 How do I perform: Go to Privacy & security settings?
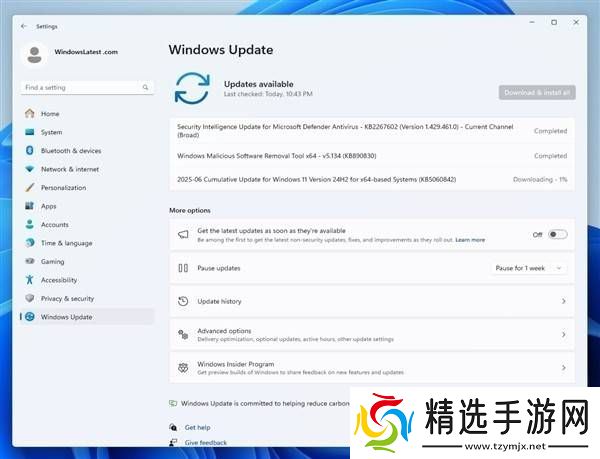coord(67,298)
